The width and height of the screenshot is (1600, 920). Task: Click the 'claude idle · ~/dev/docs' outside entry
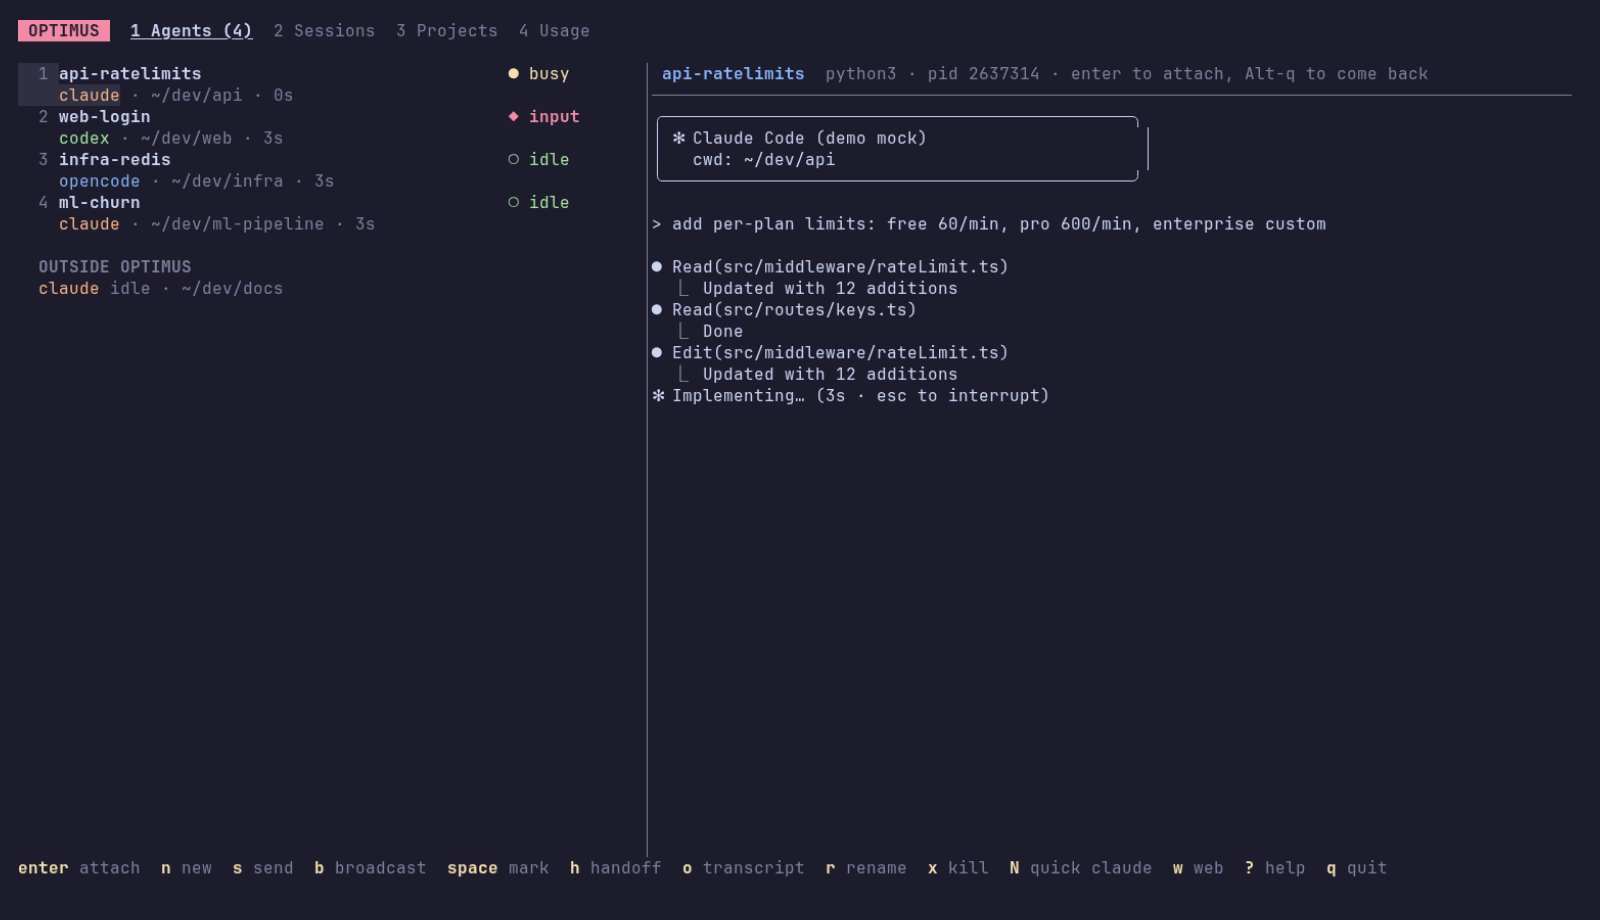click(x=161, y=289)
